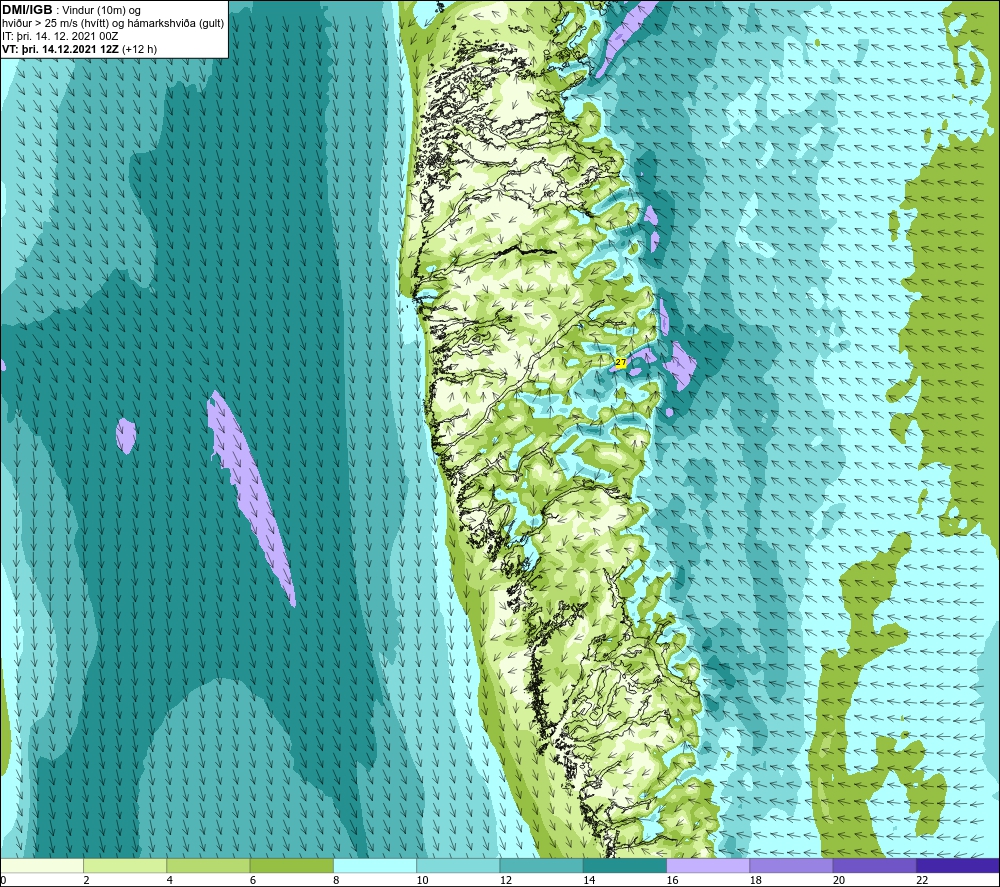Click the small purple oval patch west of the band
The image size is (1000, 887).
point(126,436)
